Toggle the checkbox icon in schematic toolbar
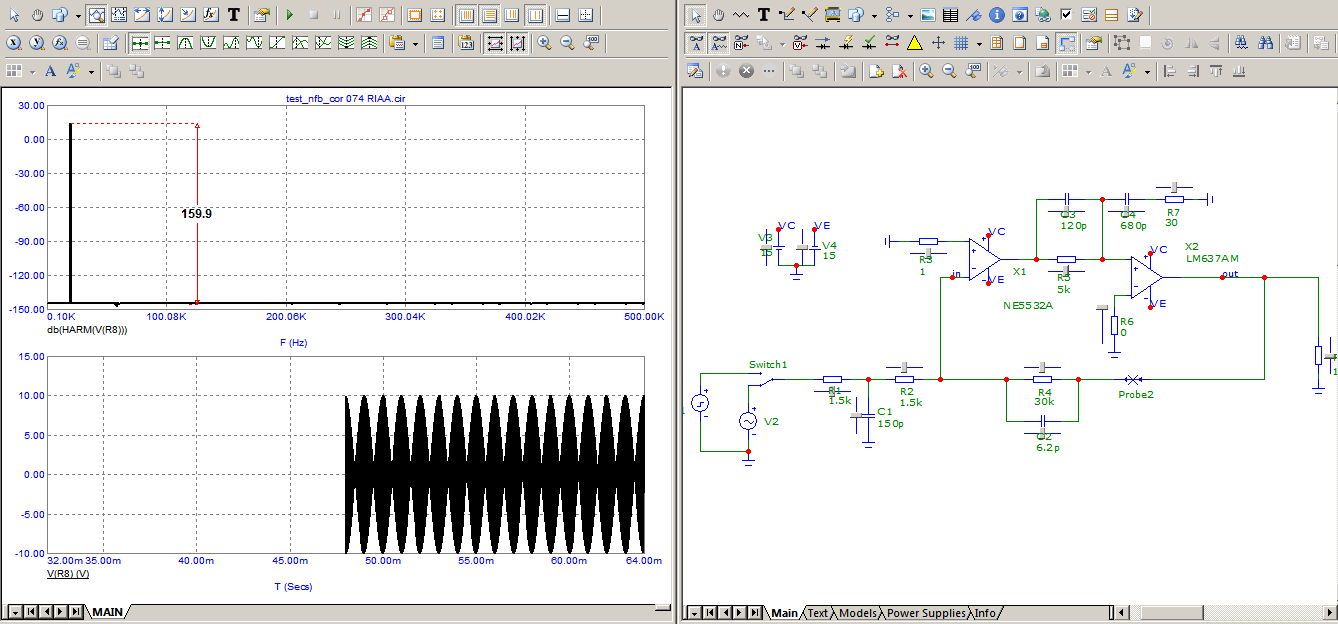 pyautogui.click(x=1066, y=15)
